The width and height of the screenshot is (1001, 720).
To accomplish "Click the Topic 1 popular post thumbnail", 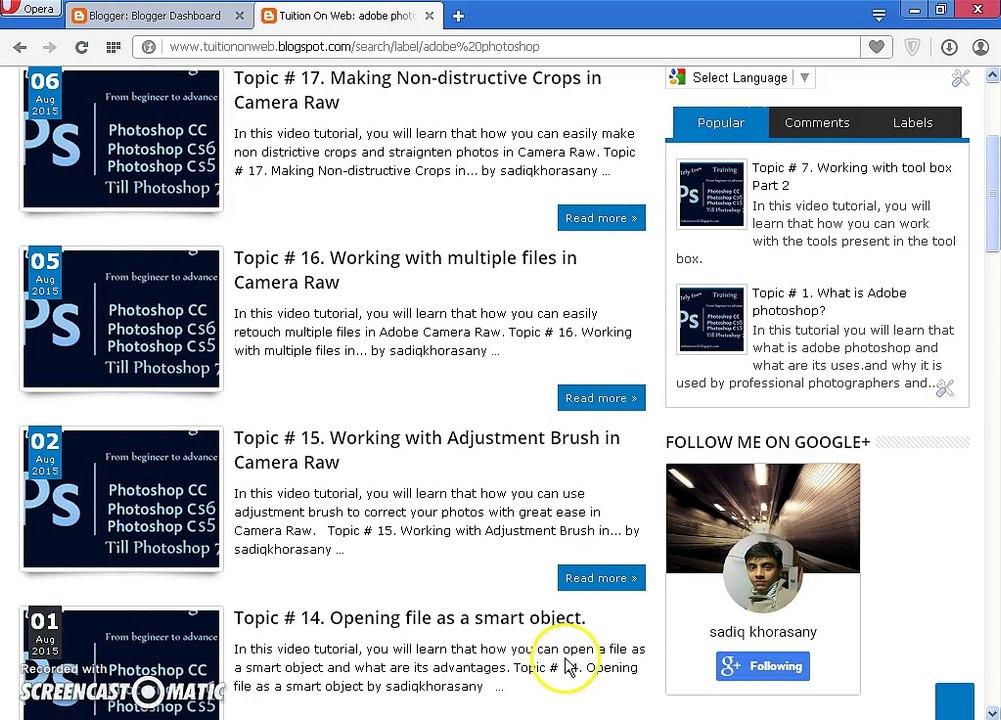I will [711, 319].
